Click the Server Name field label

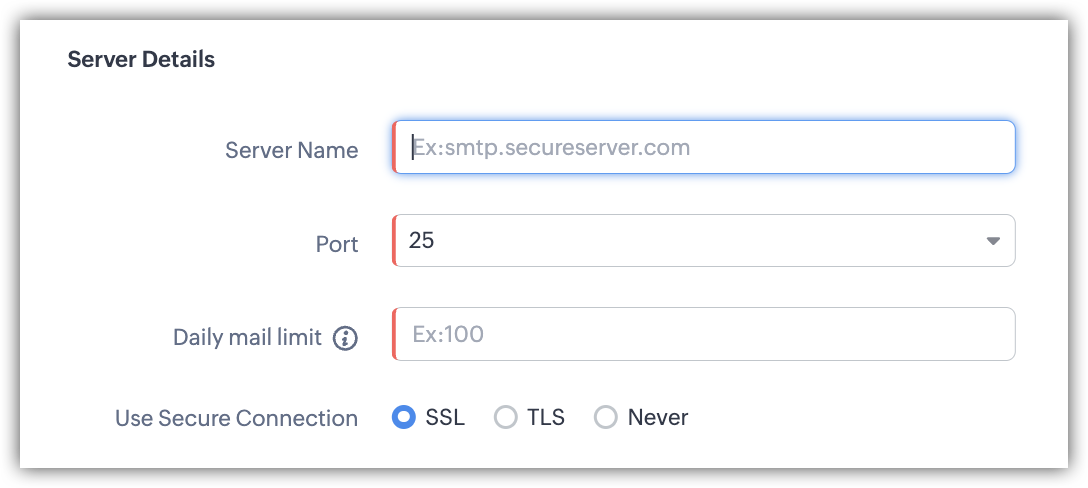point(291,150)
